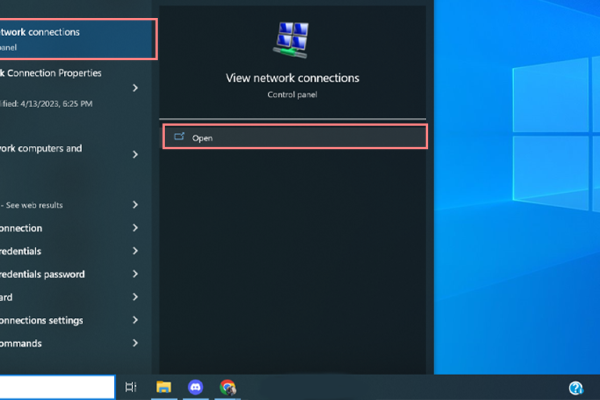The image size is (600, 400).
Task: Choose the 'credentials' search suggestion text
Action: [x=30, y=251]
